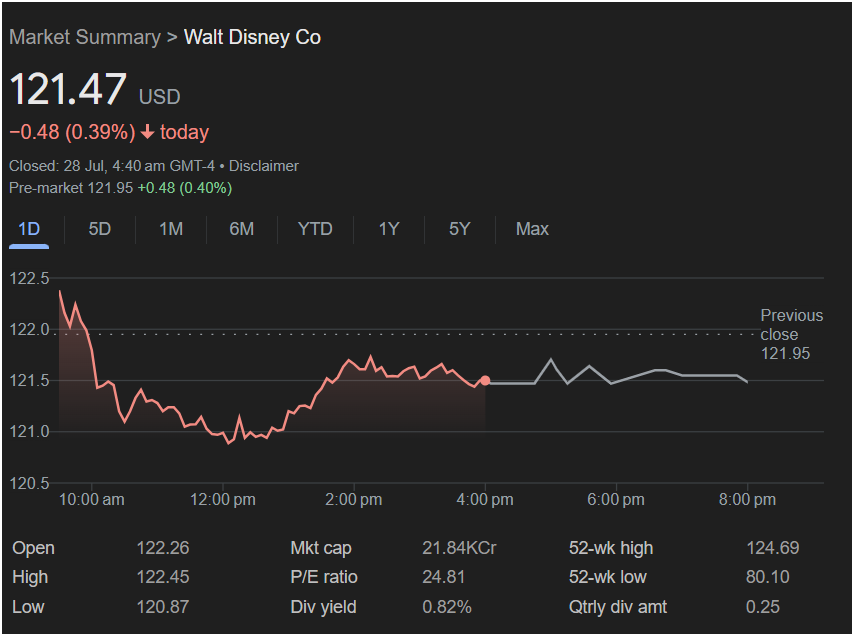Open the 5Y chart range
Image resolution: width=854 pixels, height=636 pixels.
(x=459, y=229)
